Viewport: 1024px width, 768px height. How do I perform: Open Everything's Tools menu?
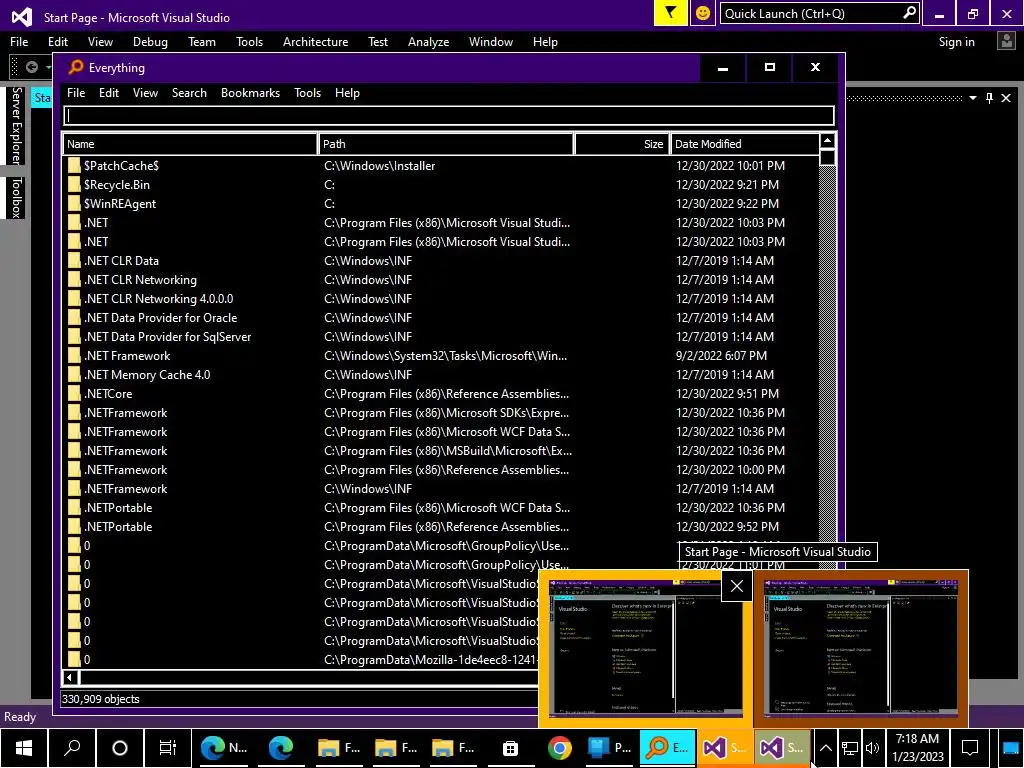[307, 93]
